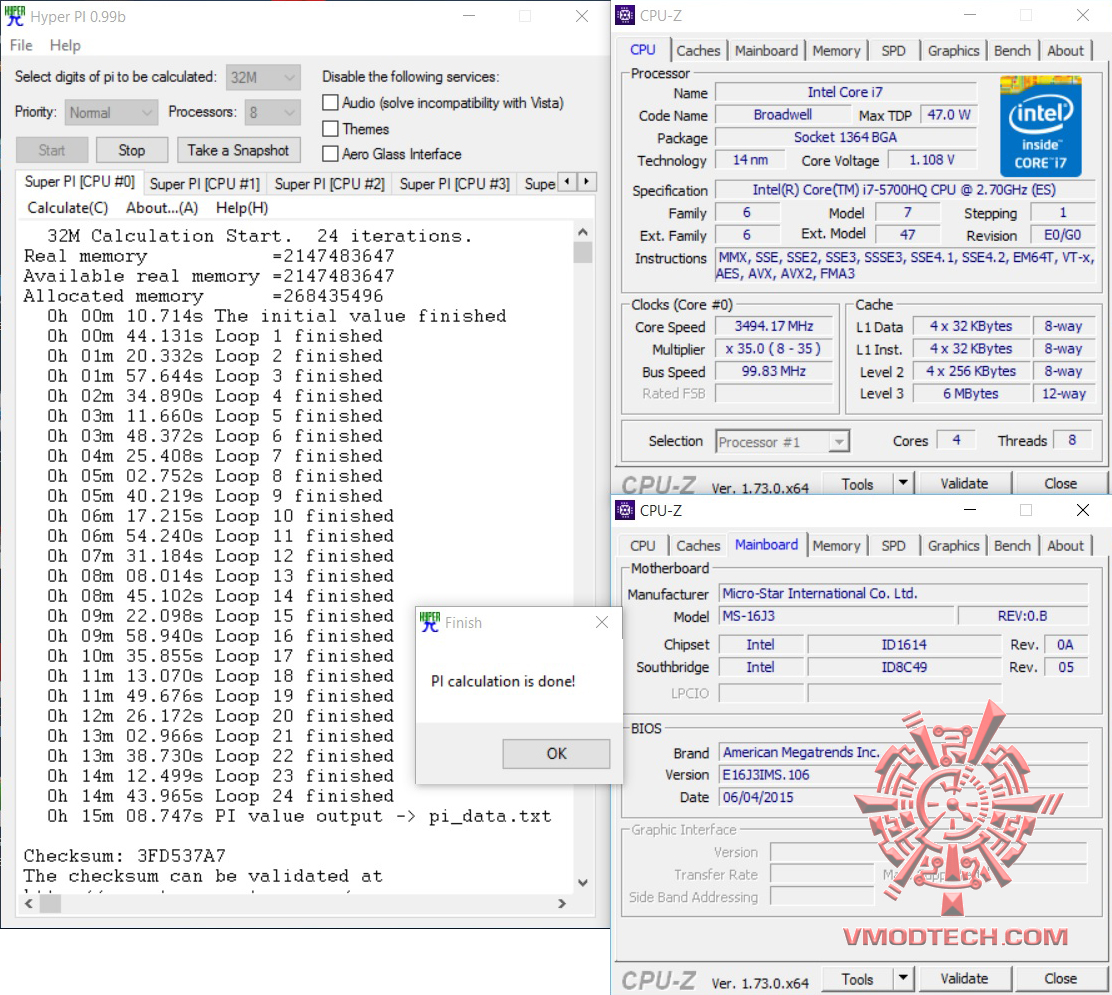The height and width of the screenshot is (995, 1112).
Task: Click Tools in the bottom CPU-Z window
Action: pyautogui.click(x=857, y=979)
